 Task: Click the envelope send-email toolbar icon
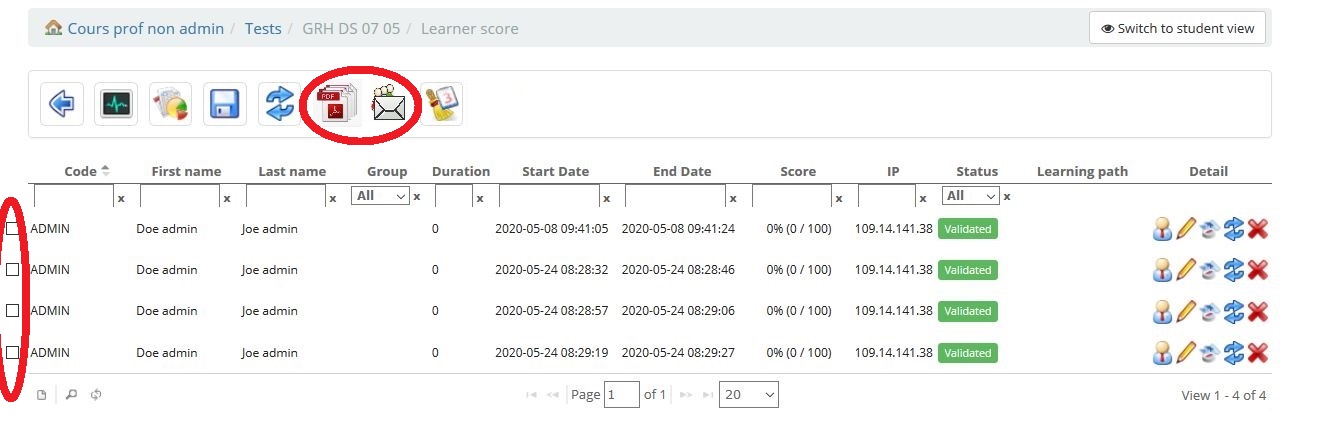click(x=387, y=104)
